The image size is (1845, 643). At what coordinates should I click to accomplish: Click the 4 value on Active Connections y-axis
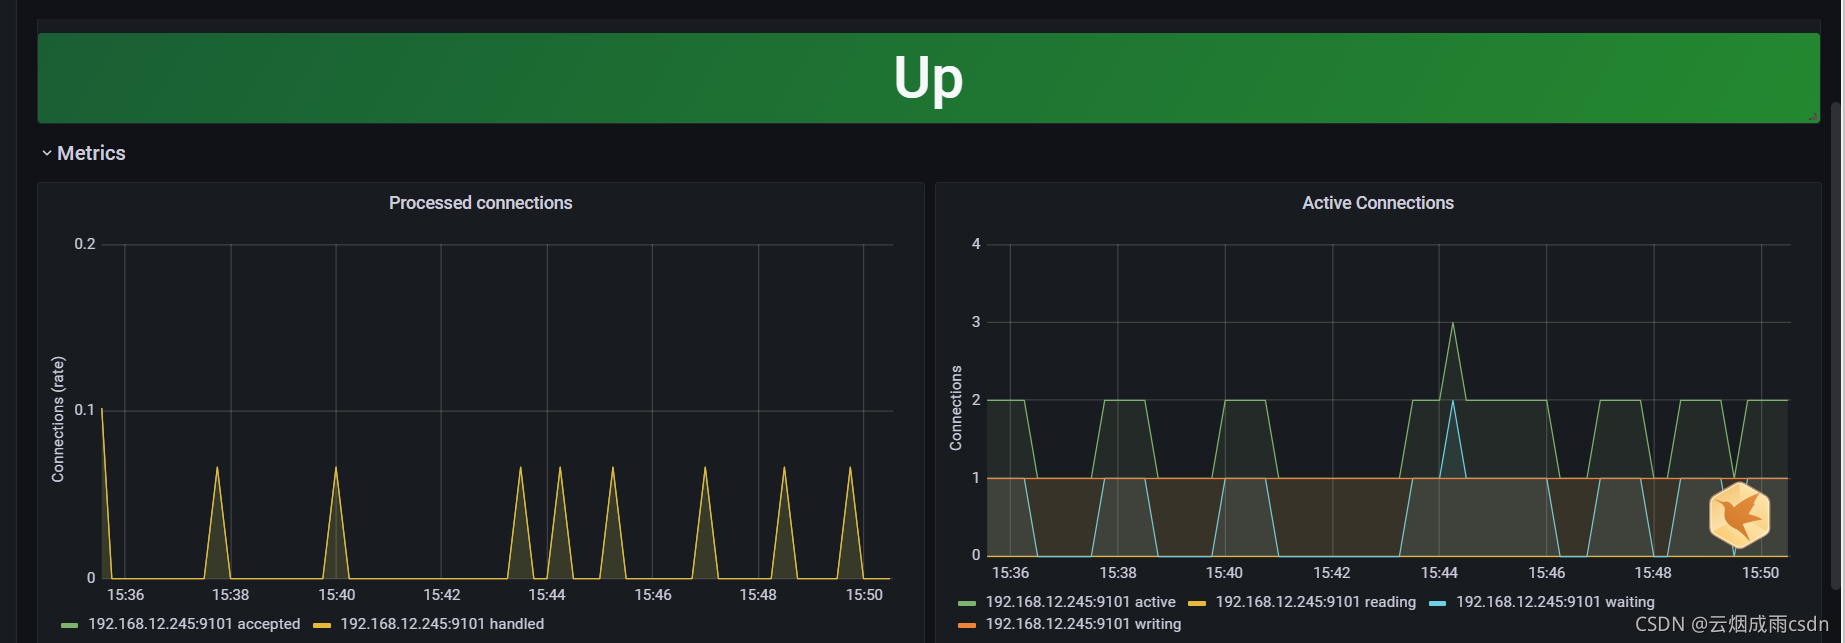coord(976,244)
